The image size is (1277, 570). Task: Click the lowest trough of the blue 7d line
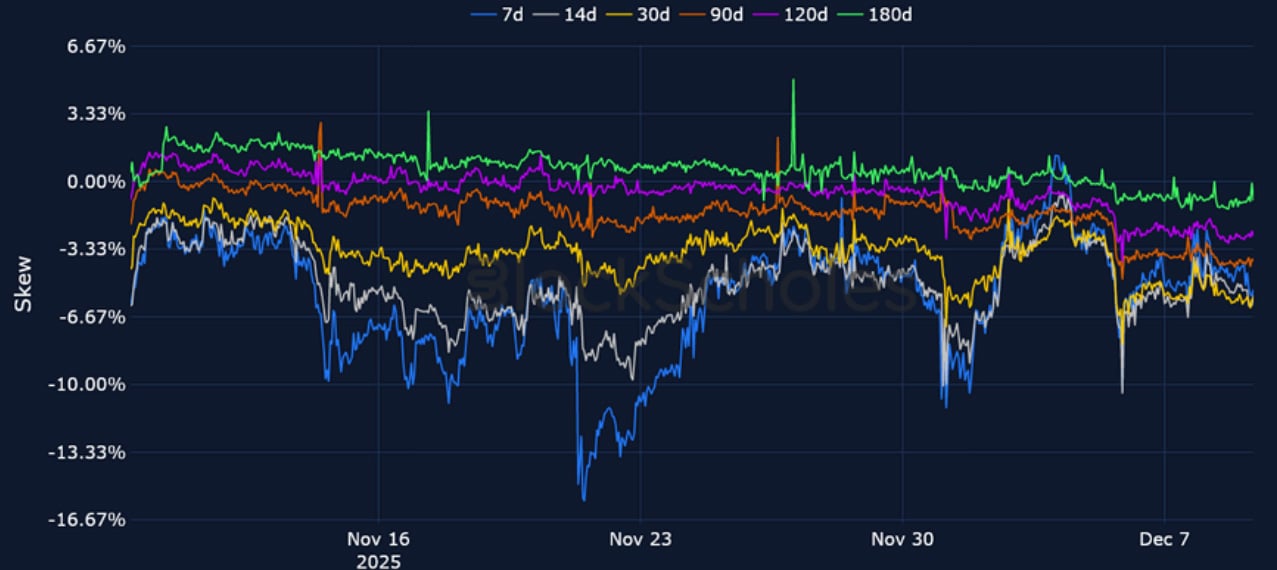[584, 499]
